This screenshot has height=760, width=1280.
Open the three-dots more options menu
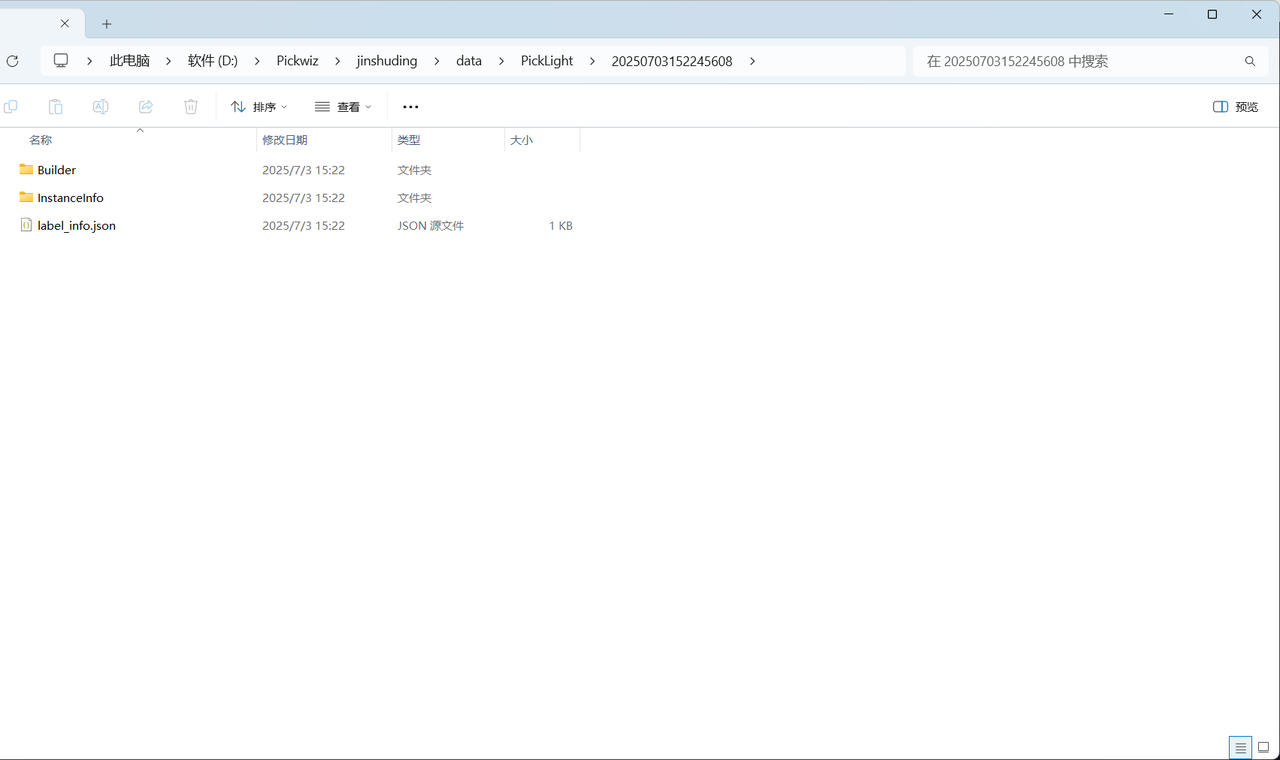tap(410, 107)
